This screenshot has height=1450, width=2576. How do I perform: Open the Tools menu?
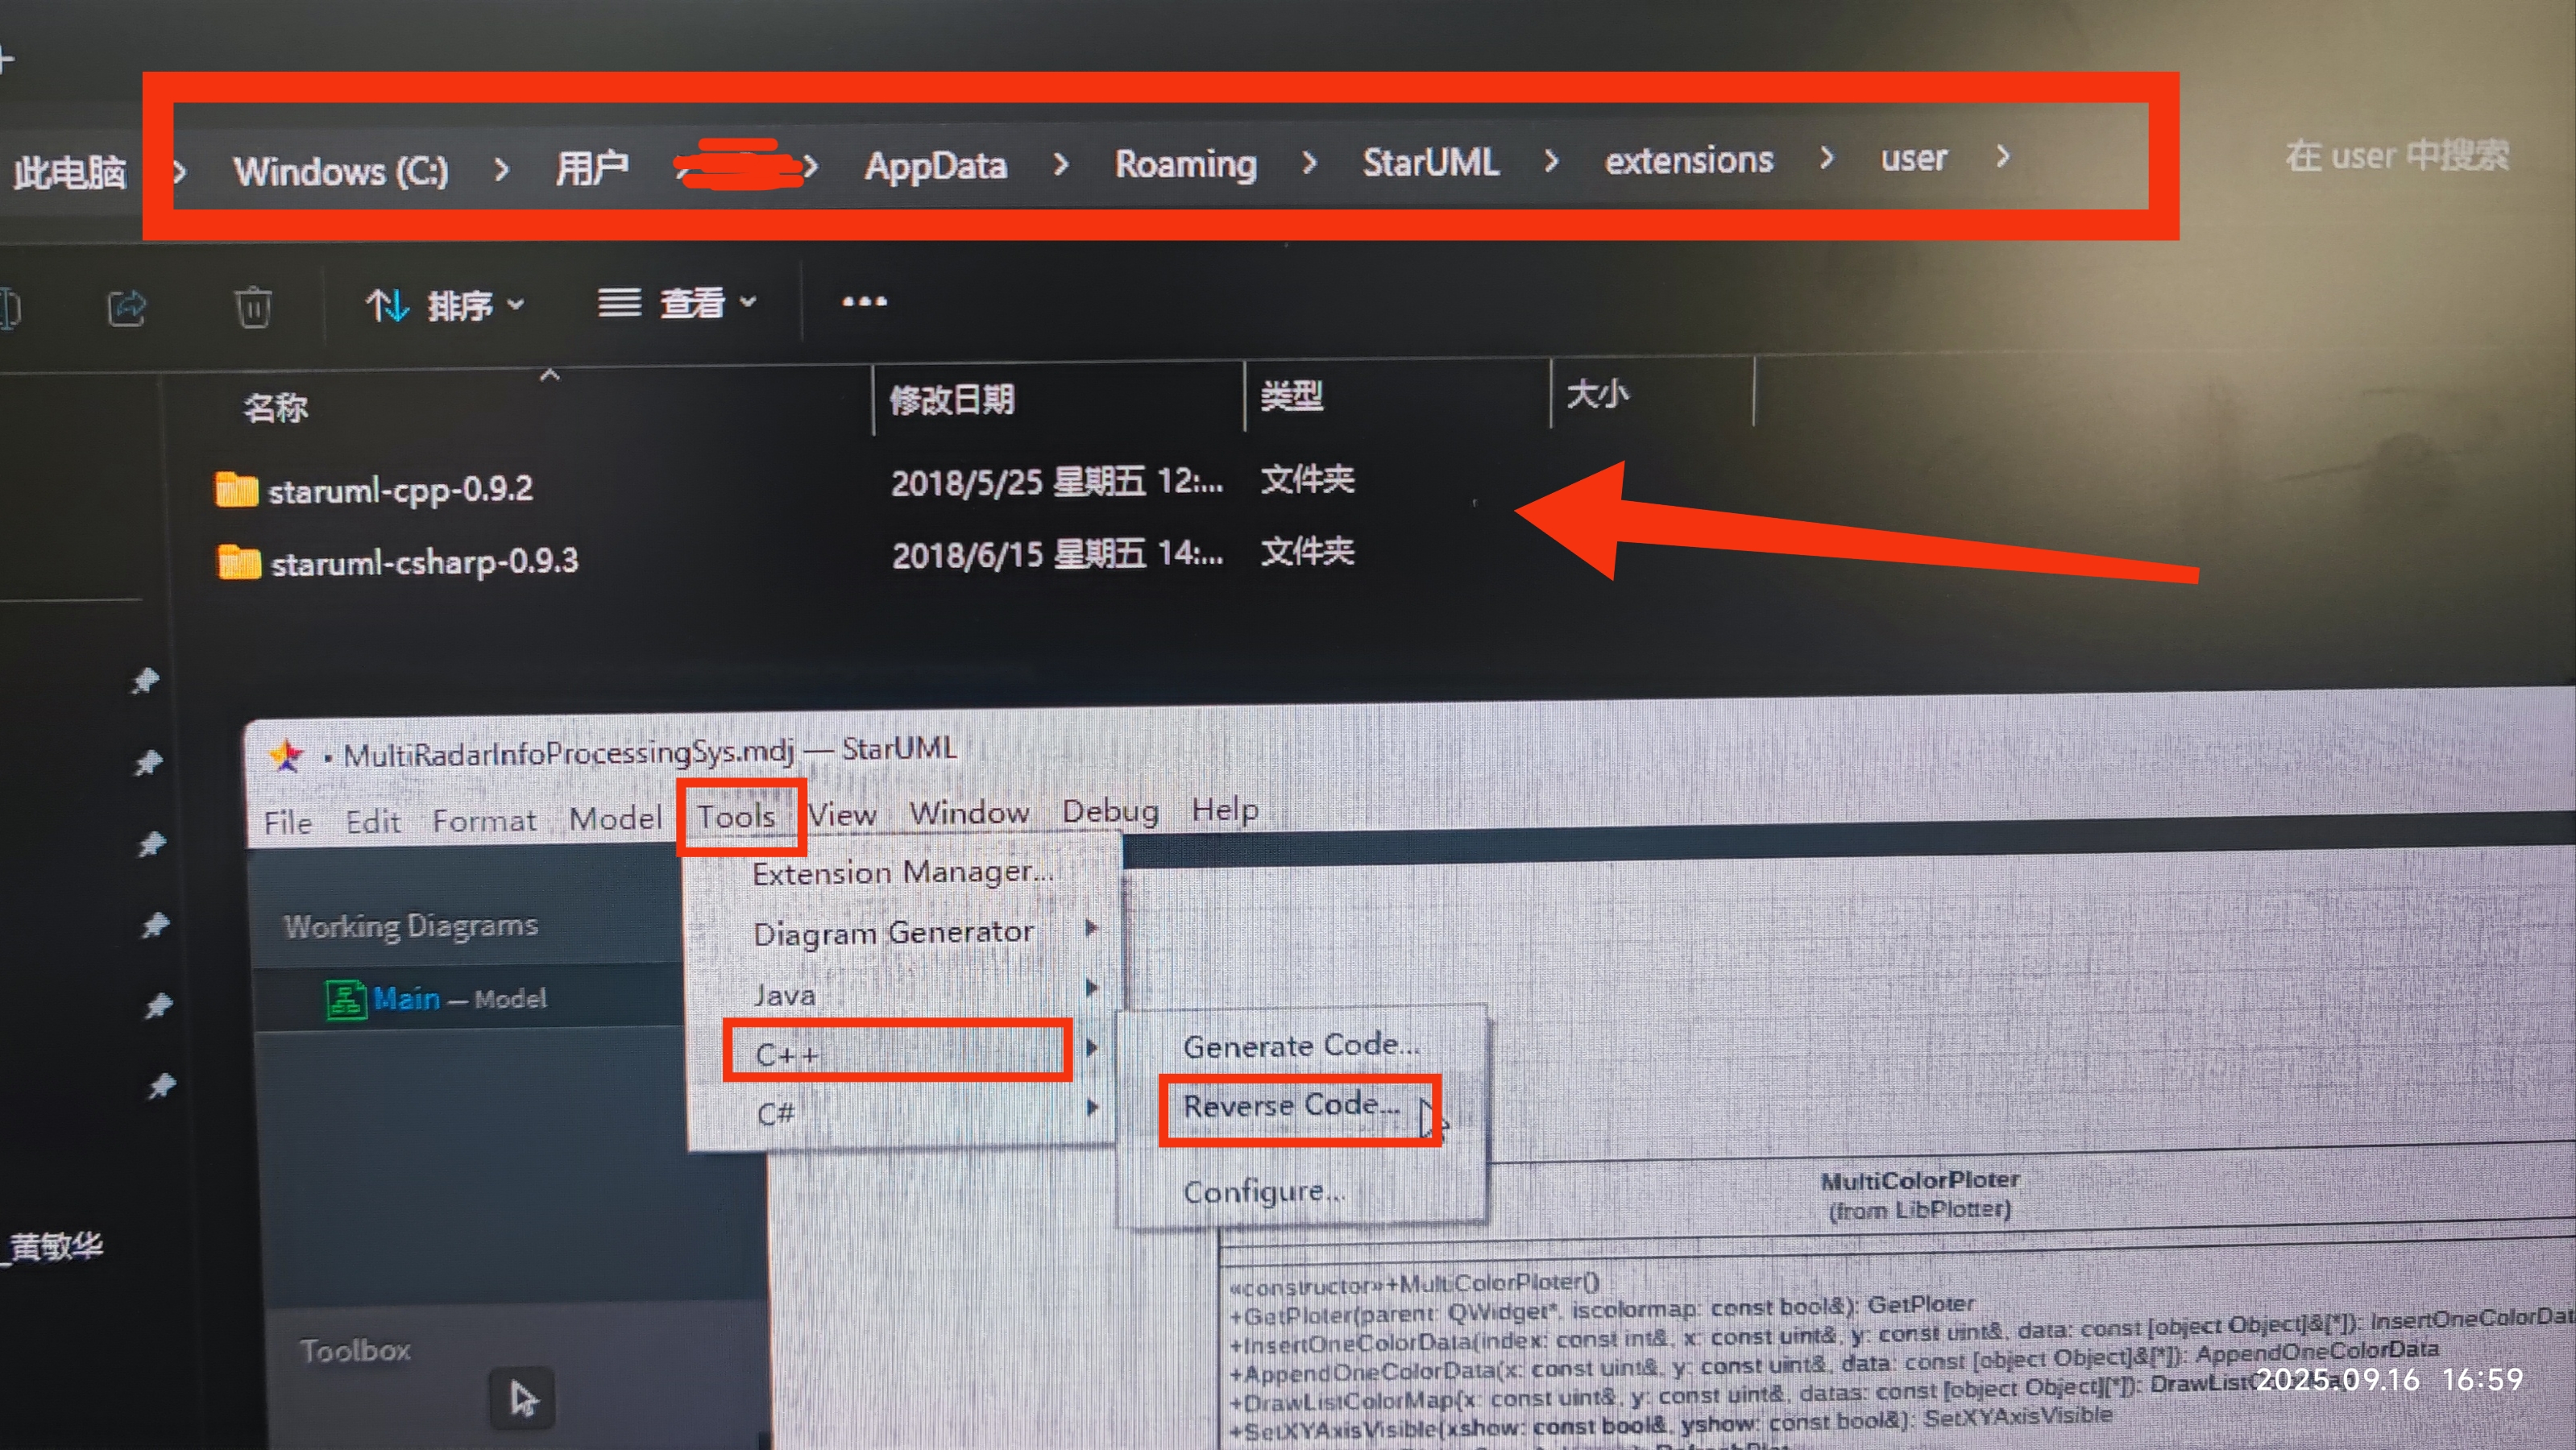[736, 817]
